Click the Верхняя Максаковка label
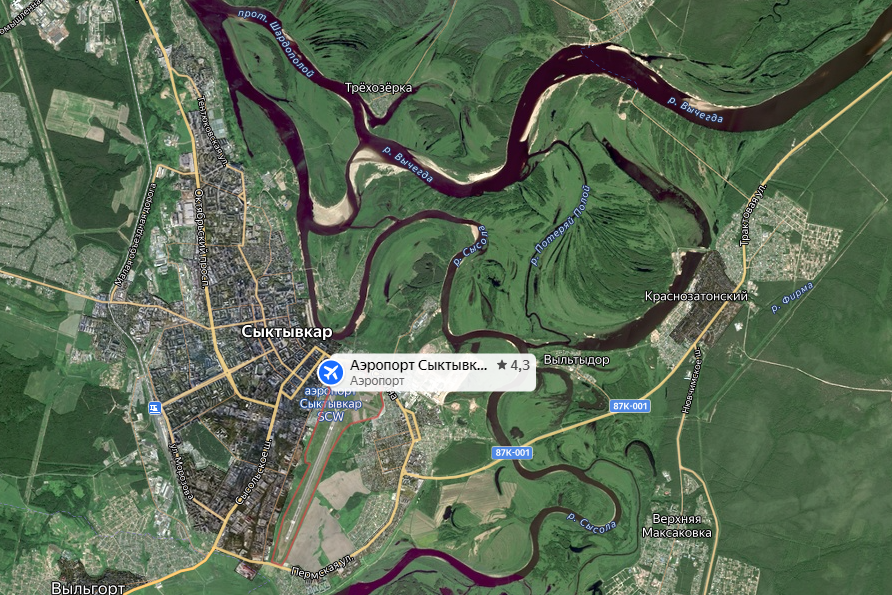 pyautogui.click(x=676, y=526)
